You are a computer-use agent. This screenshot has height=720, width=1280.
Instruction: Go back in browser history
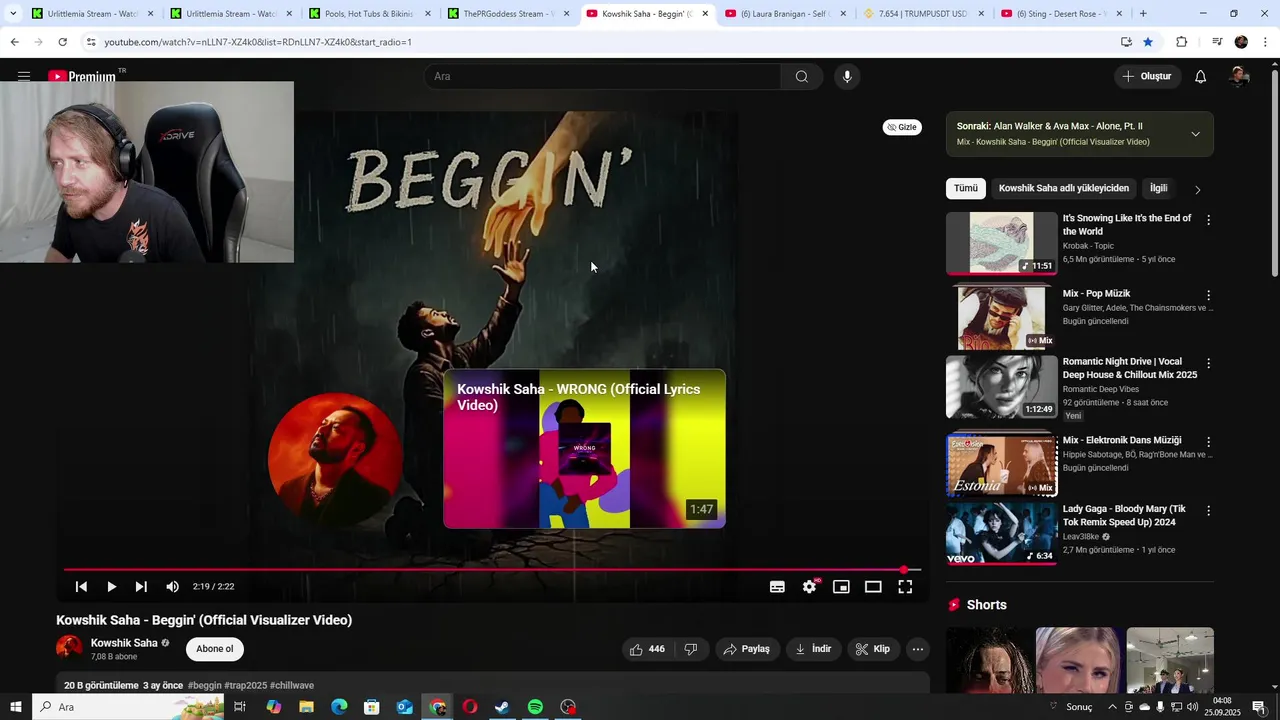coord(14,42)
